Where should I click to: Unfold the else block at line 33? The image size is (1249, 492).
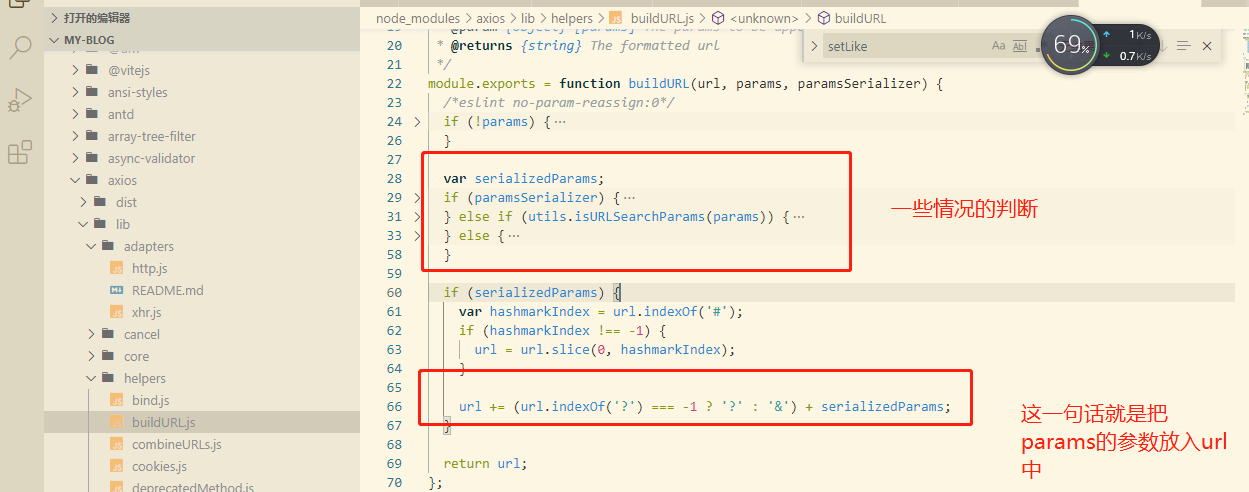(418, 236)
